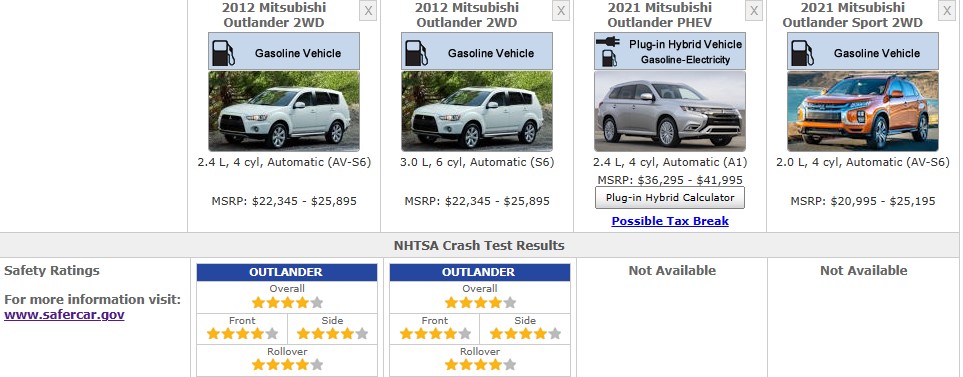This screenshot has width=963, height=377.
Task: Follow the Possible Tax Break link
Action: coord(670,221)
